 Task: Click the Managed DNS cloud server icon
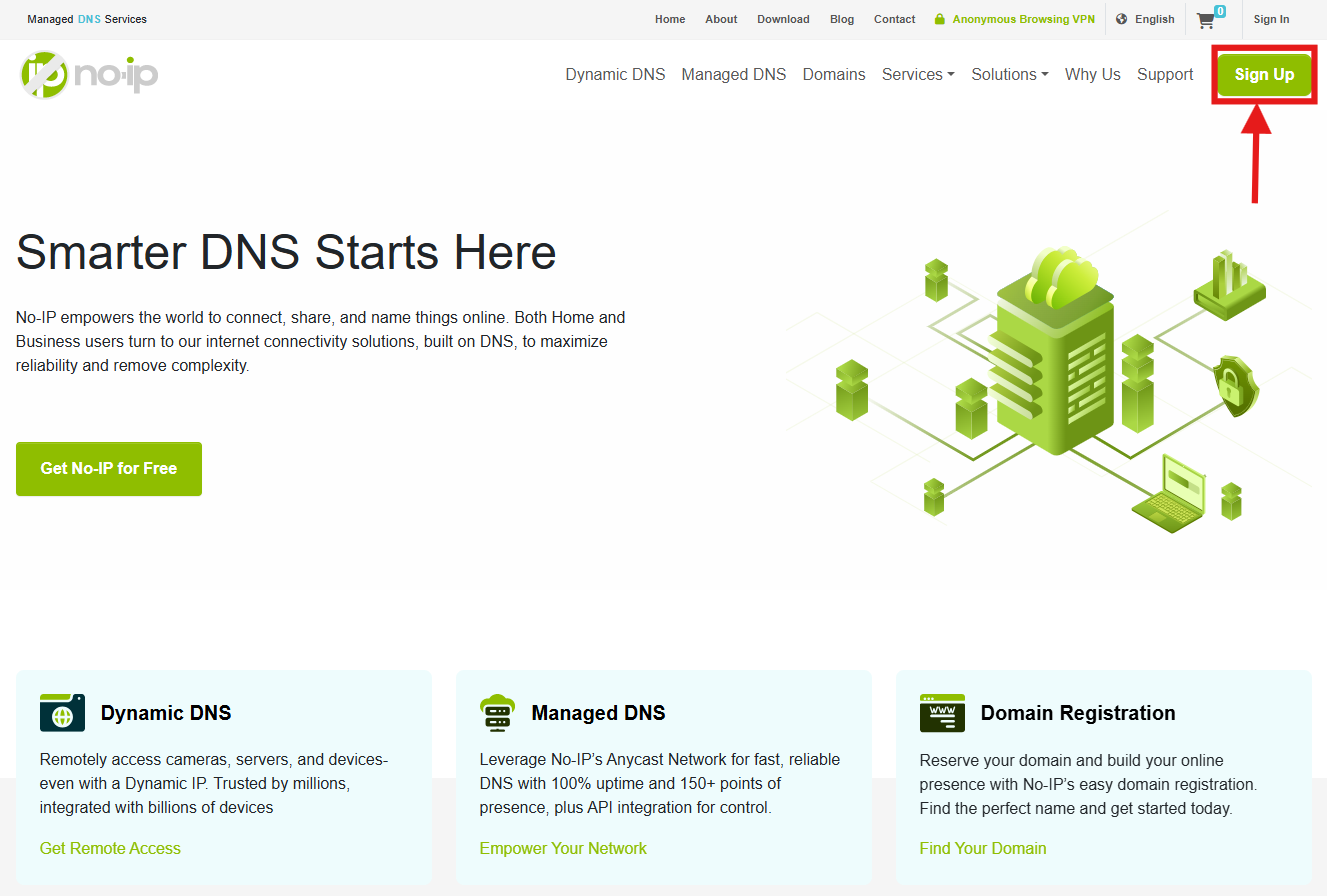coord(497,713)
